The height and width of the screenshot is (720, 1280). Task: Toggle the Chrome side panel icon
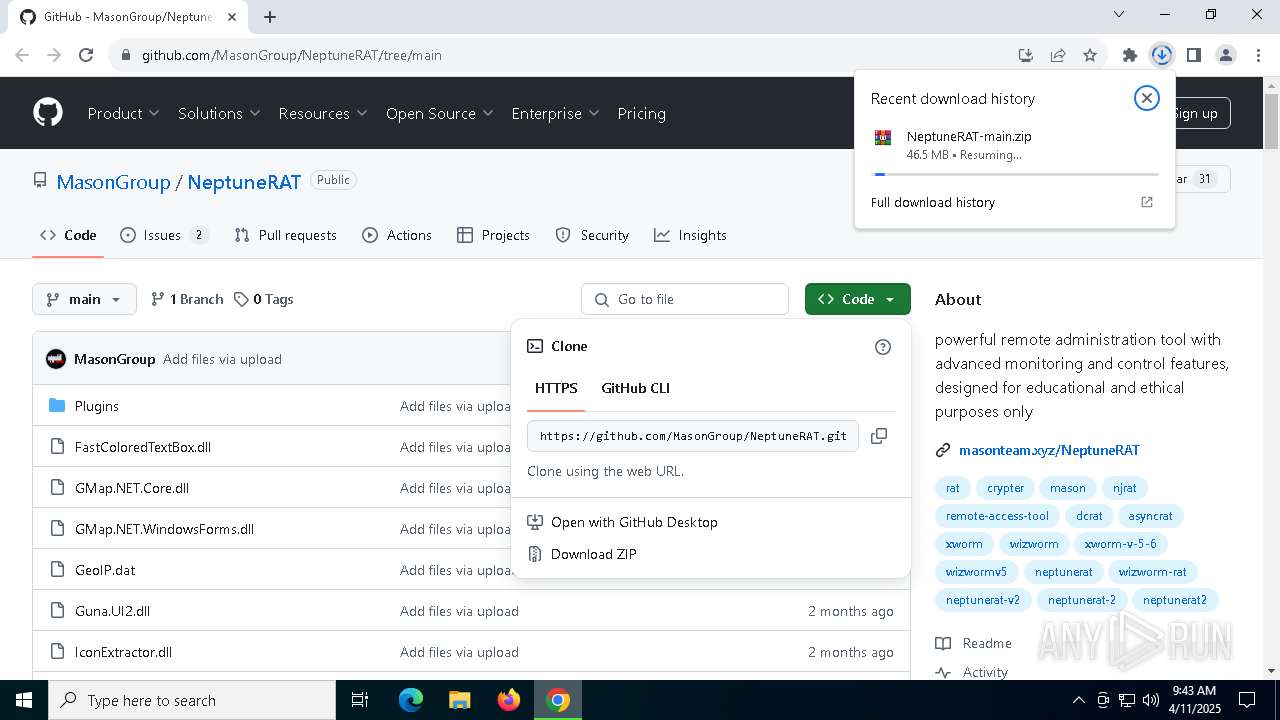1193,56
